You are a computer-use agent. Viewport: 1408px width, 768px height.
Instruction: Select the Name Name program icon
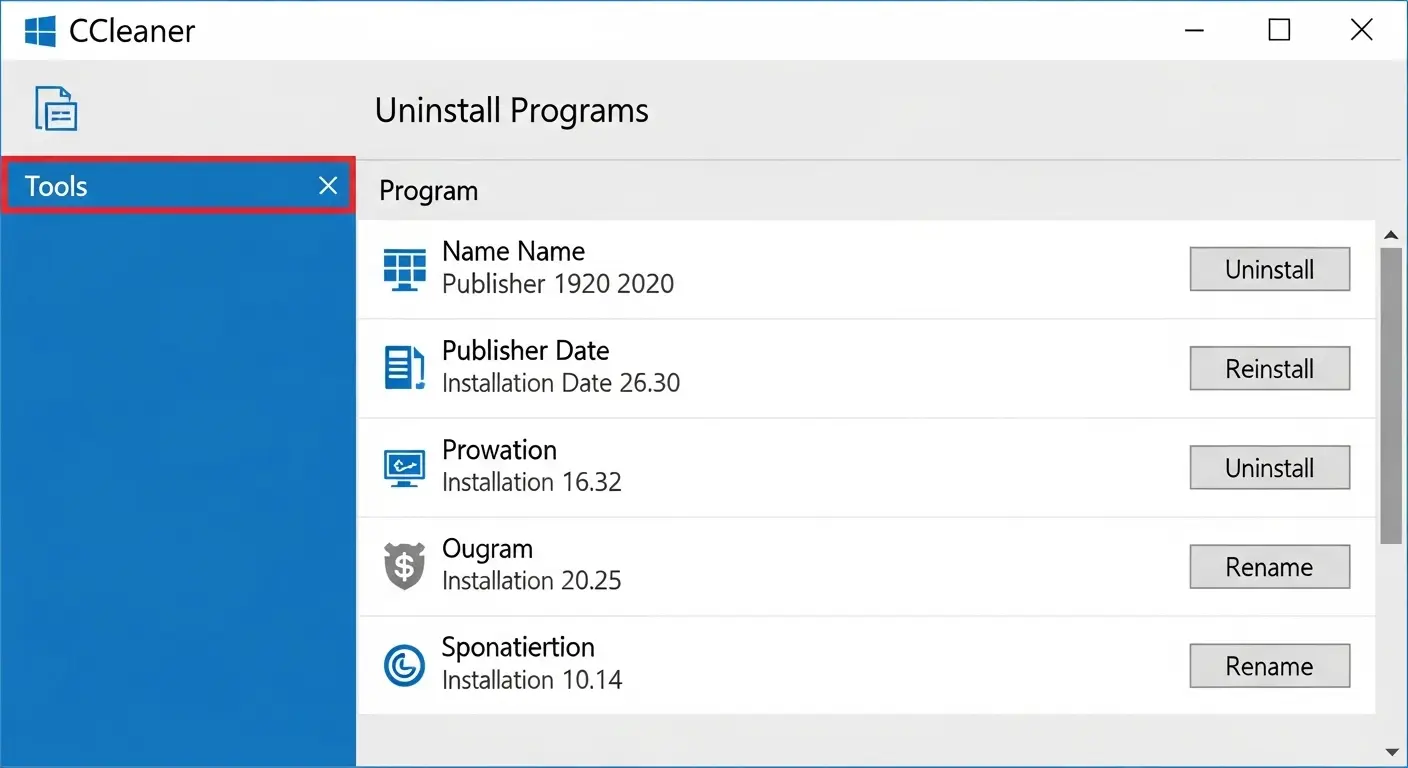pyautogui.click(x=404, y=268)
